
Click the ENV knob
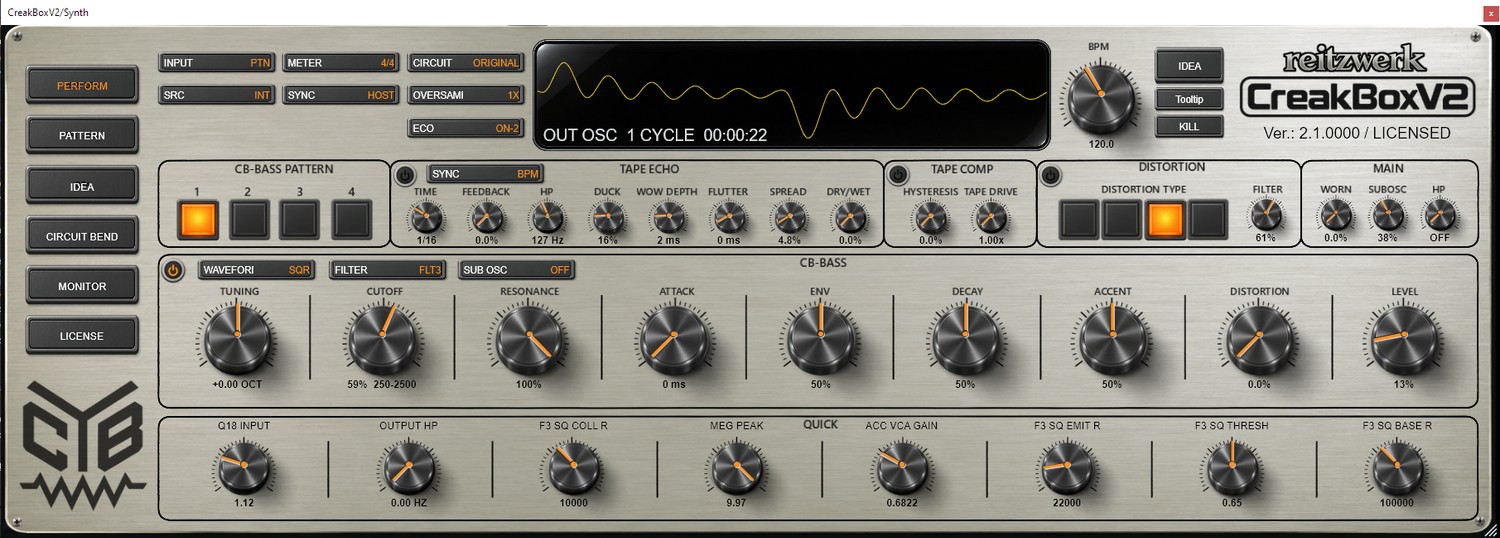click(x=820, y=336)
